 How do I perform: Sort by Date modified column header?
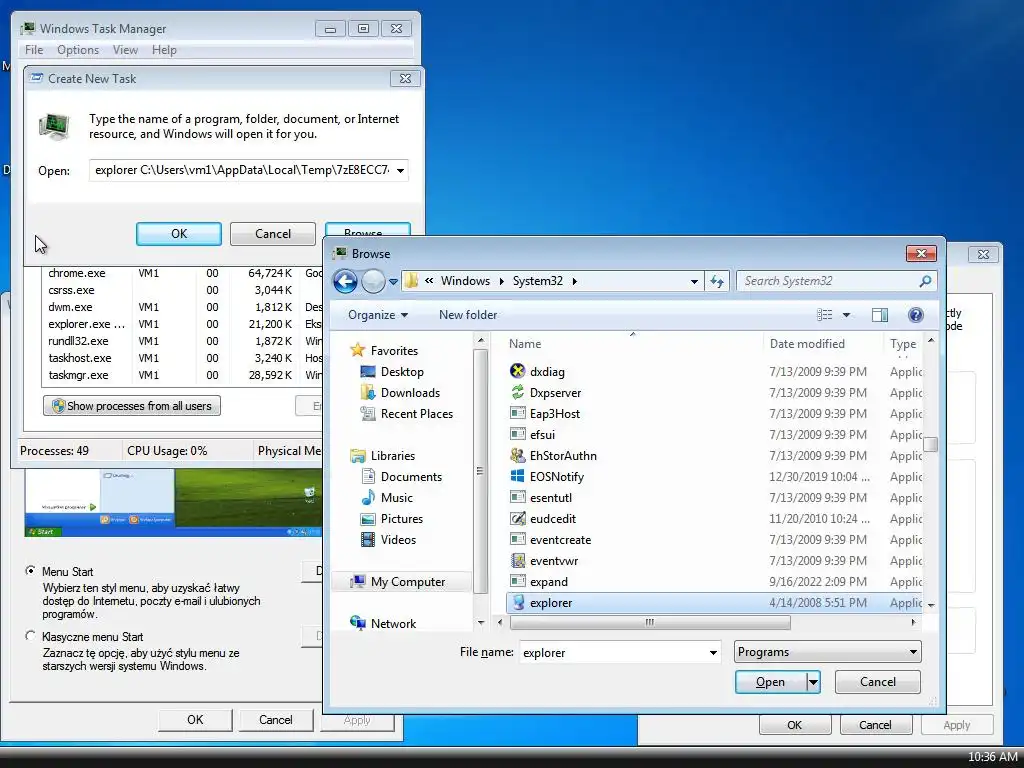click(x=807, y=344)
